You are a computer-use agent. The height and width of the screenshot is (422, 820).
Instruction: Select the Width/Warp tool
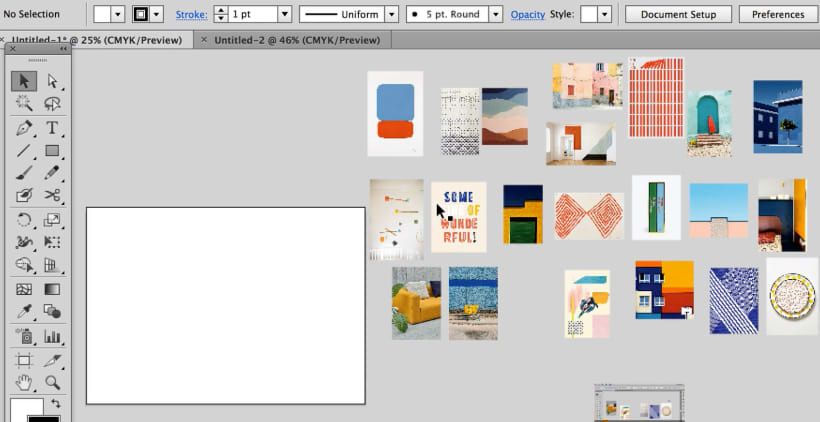point(24,242)
